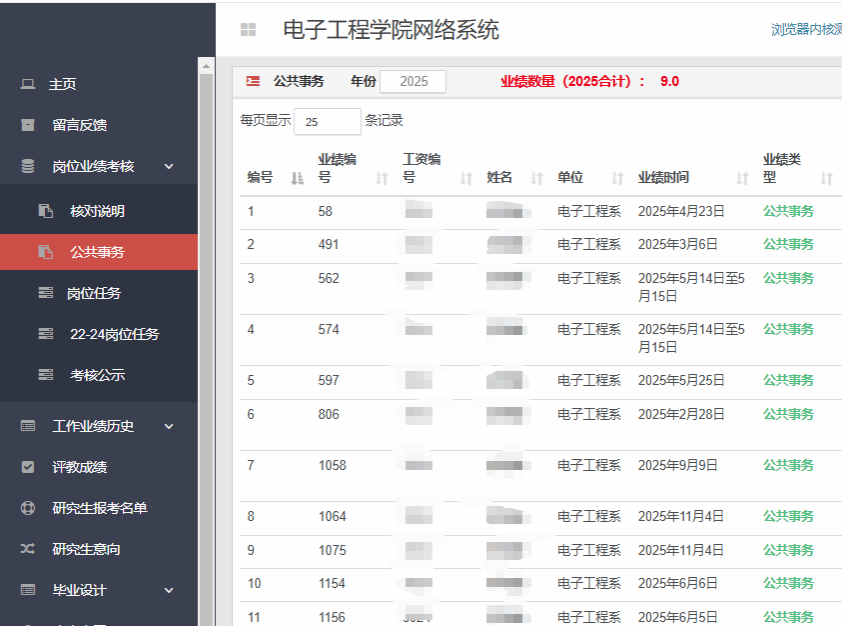The width and height of the screenshot is (842, 626).
Task: Click the checkmark icon beside 评教成绩
Action: pyautogui.click(x=28, y=467)
